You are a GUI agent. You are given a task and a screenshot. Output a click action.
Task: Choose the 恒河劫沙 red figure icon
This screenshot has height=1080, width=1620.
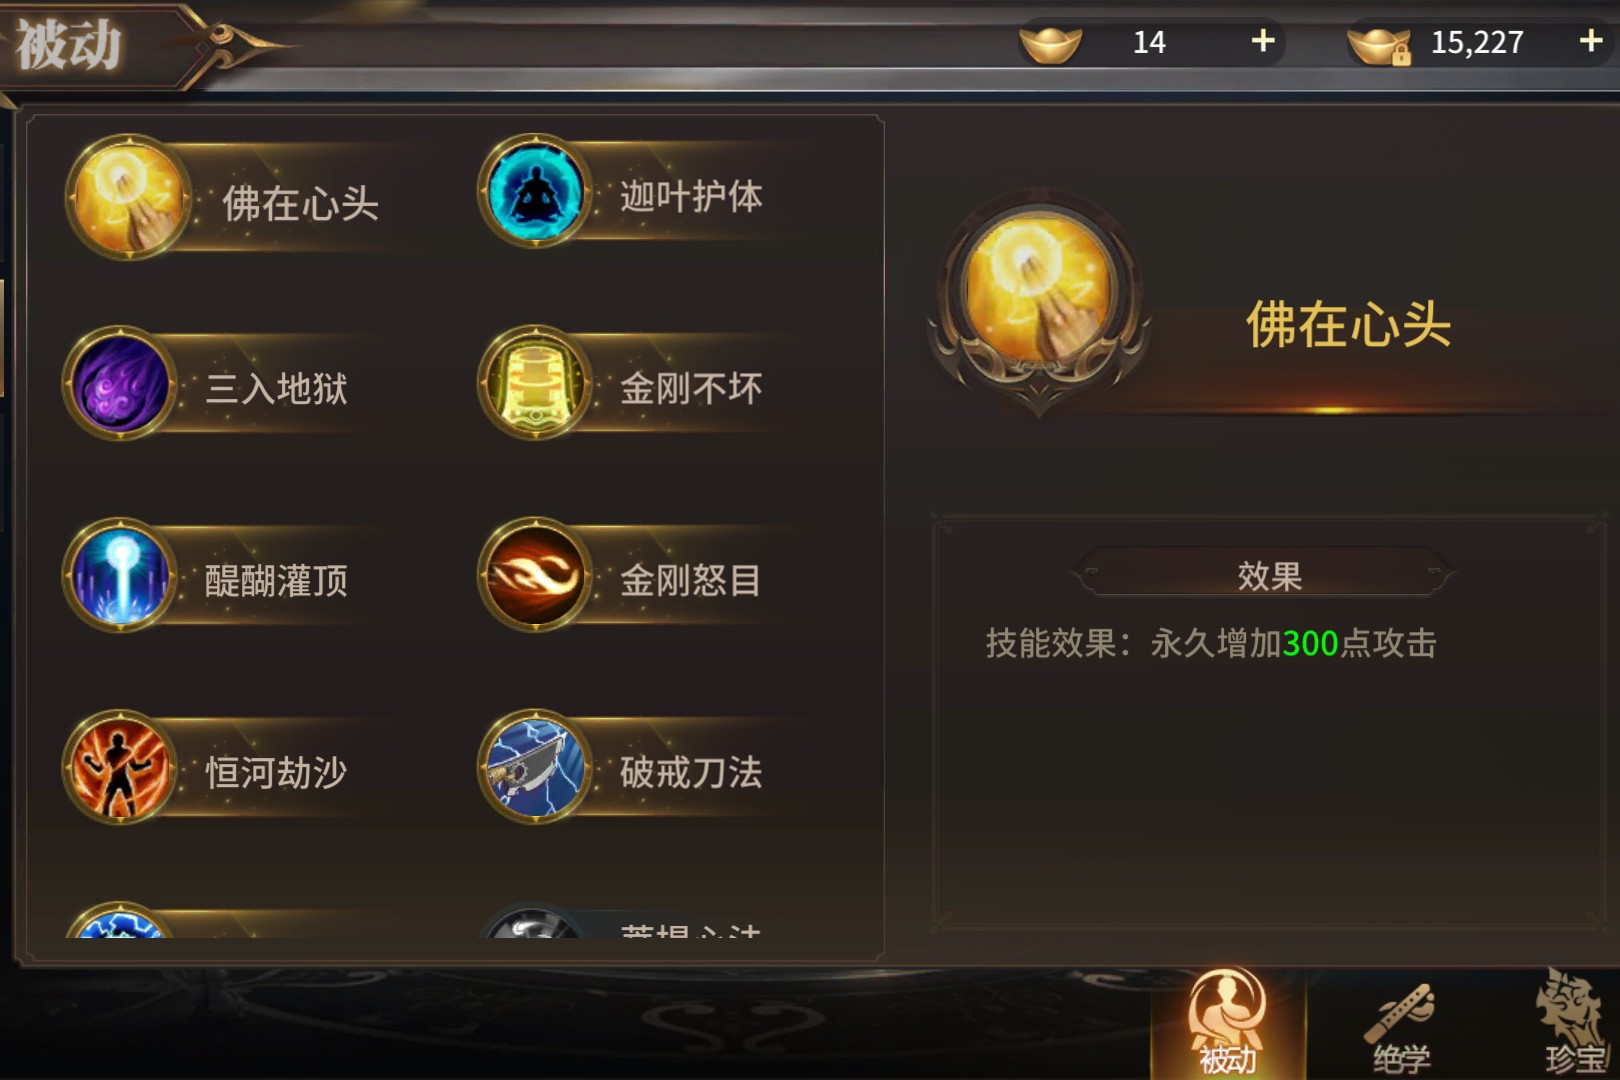(x=120, y=768)
